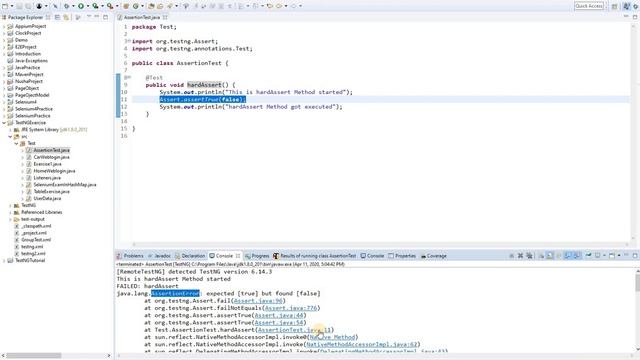Collapse the src folder node
The image size is (640, 360).
tap(10, 136)
